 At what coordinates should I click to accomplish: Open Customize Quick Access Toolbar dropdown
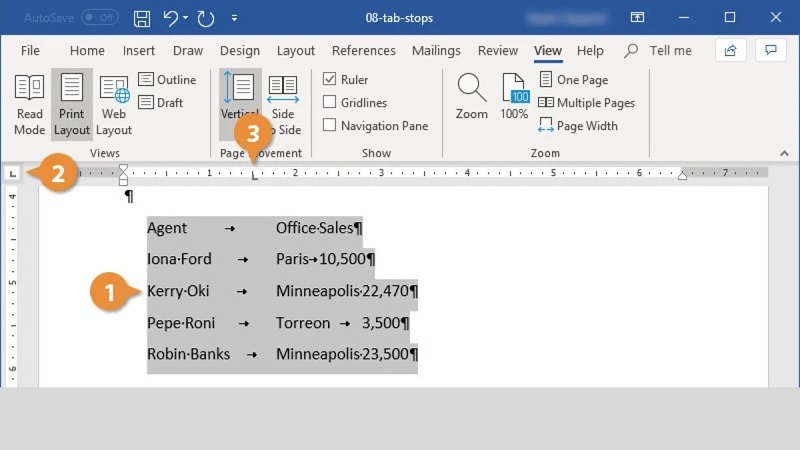234,18
